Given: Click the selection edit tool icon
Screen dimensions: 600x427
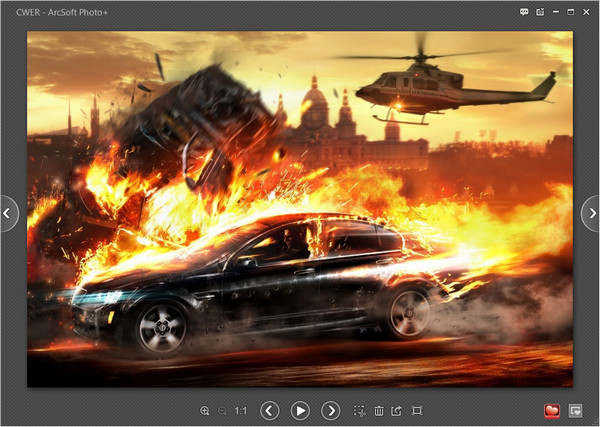Looking at the screenshot, I should click(360, 410).
